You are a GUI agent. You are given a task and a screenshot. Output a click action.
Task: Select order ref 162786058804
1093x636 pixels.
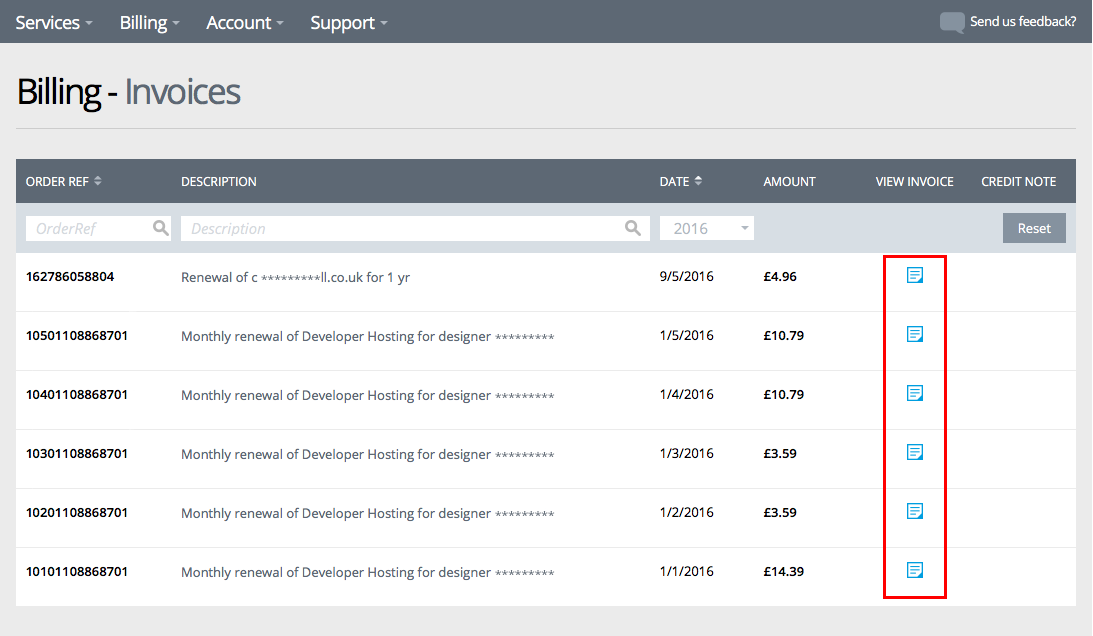click(x=70, y=276)
